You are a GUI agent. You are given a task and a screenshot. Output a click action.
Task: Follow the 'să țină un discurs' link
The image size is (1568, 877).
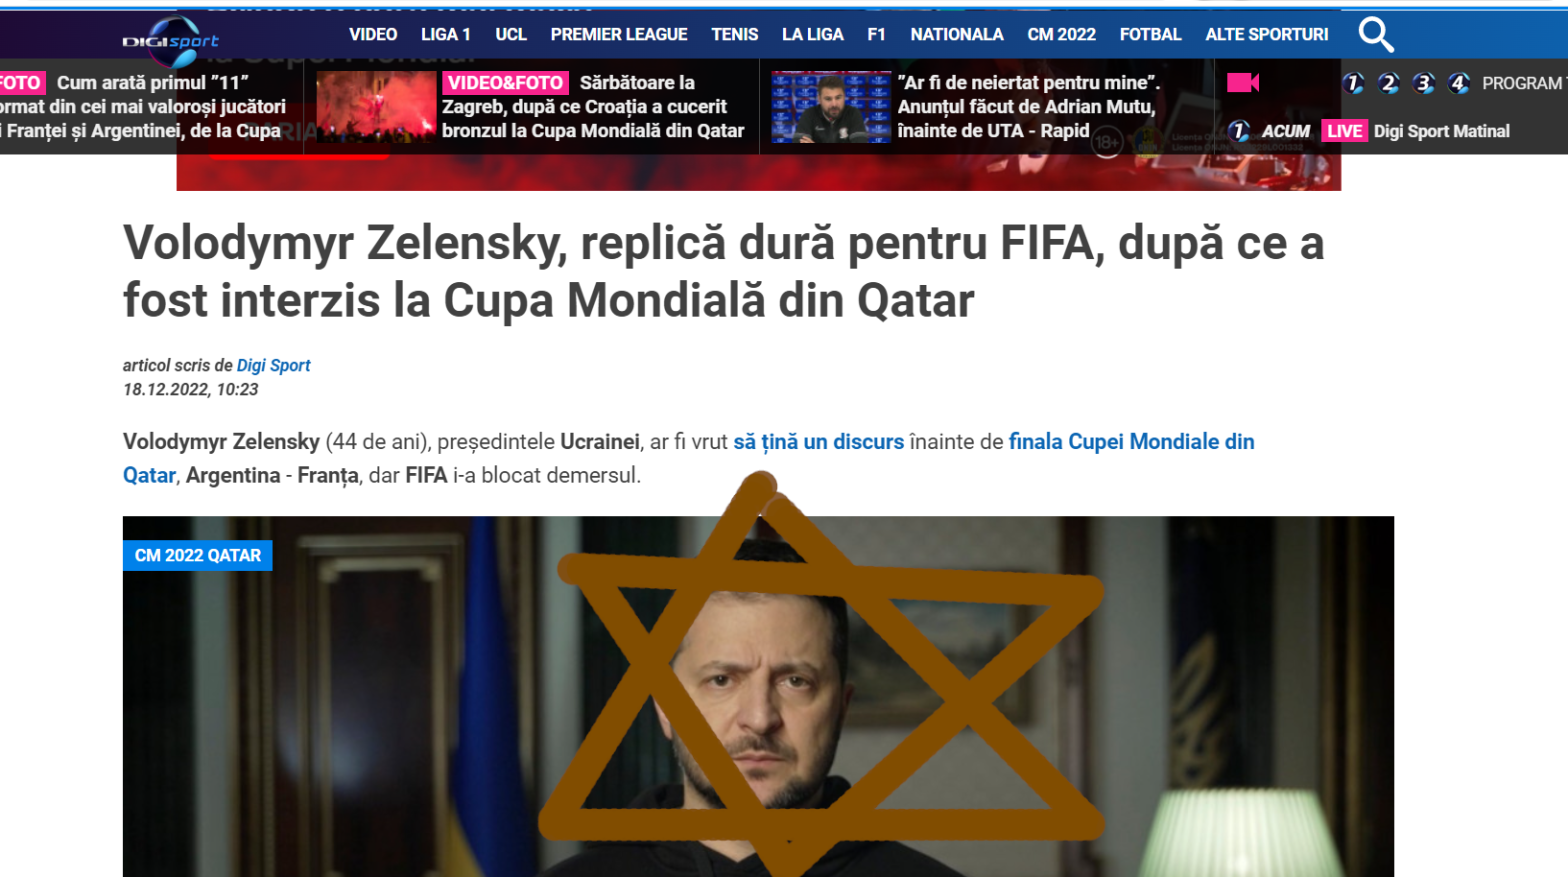818,441
